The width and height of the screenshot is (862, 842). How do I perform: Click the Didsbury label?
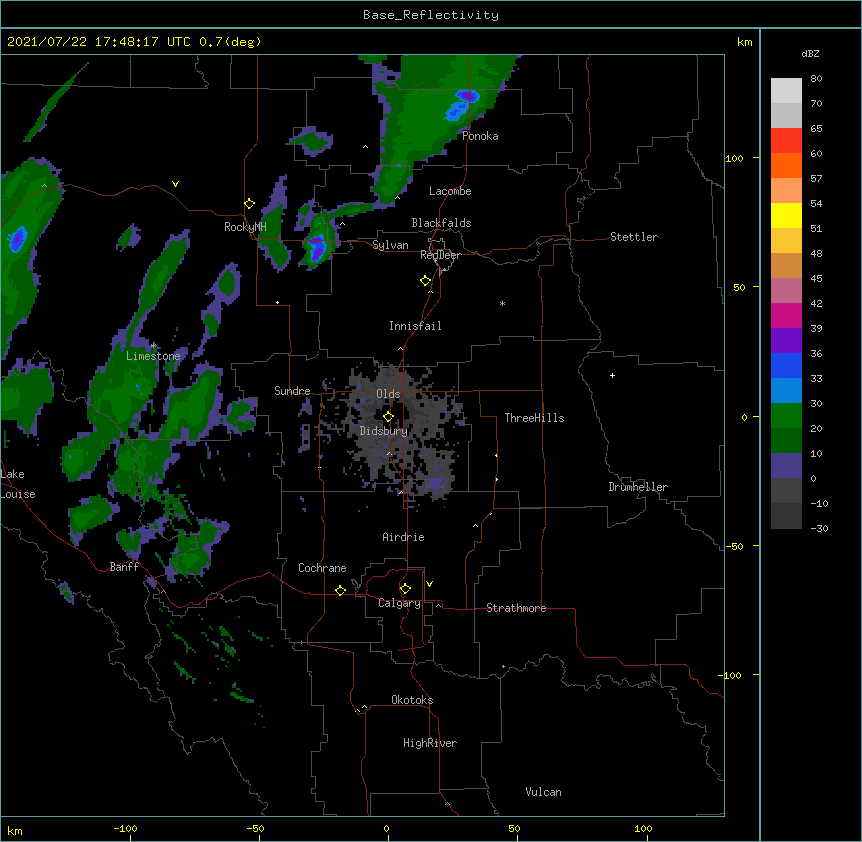[383, 431]
